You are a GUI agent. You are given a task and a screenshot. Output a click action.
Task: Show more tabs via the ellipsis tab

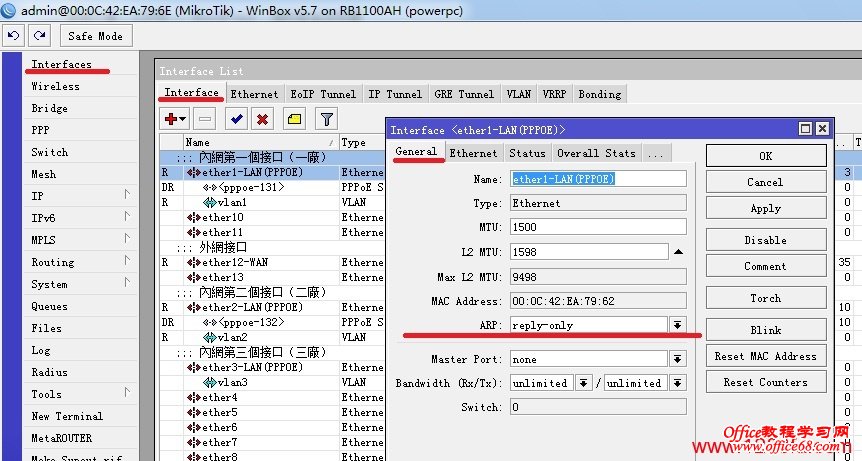coord(655,153)
